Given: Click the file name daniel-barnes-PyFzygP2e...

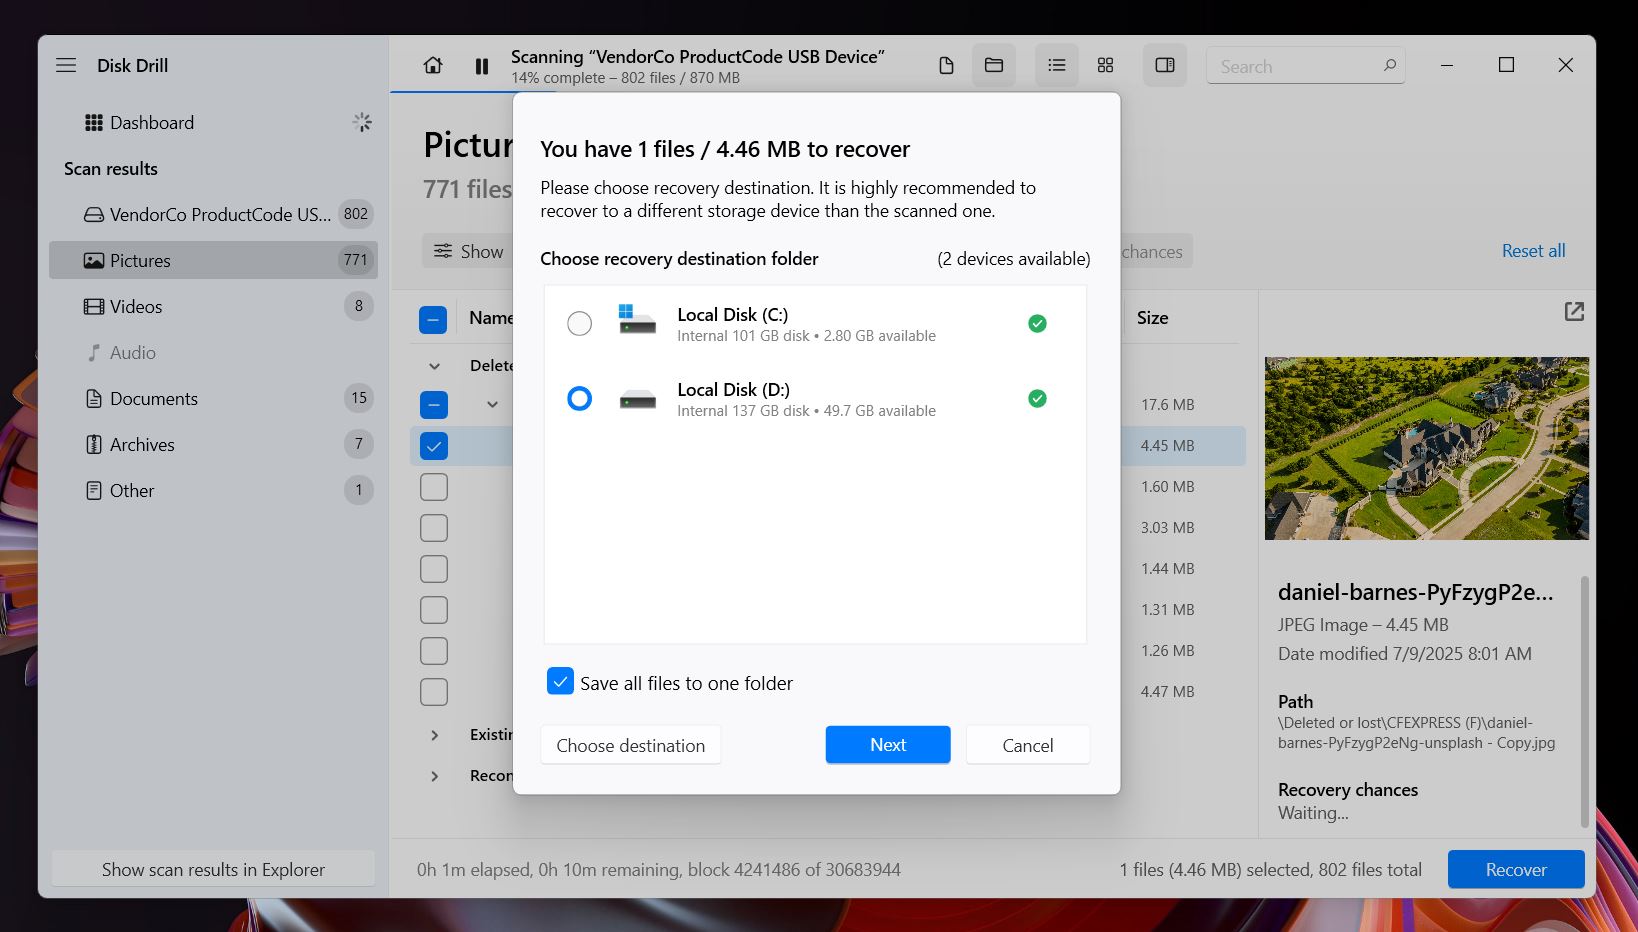Looking at the screenshot, I should [1416, 592].
